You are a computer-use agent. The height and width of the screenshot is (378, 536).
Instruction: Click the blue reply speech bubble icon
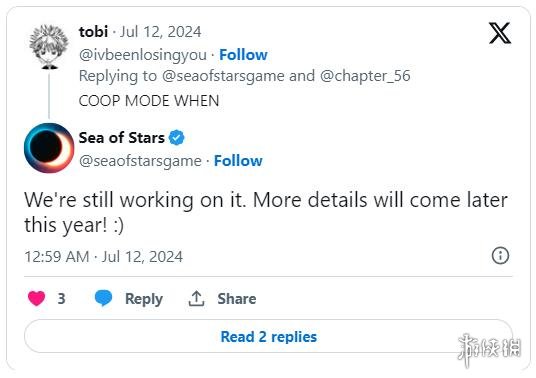point(103,298)
